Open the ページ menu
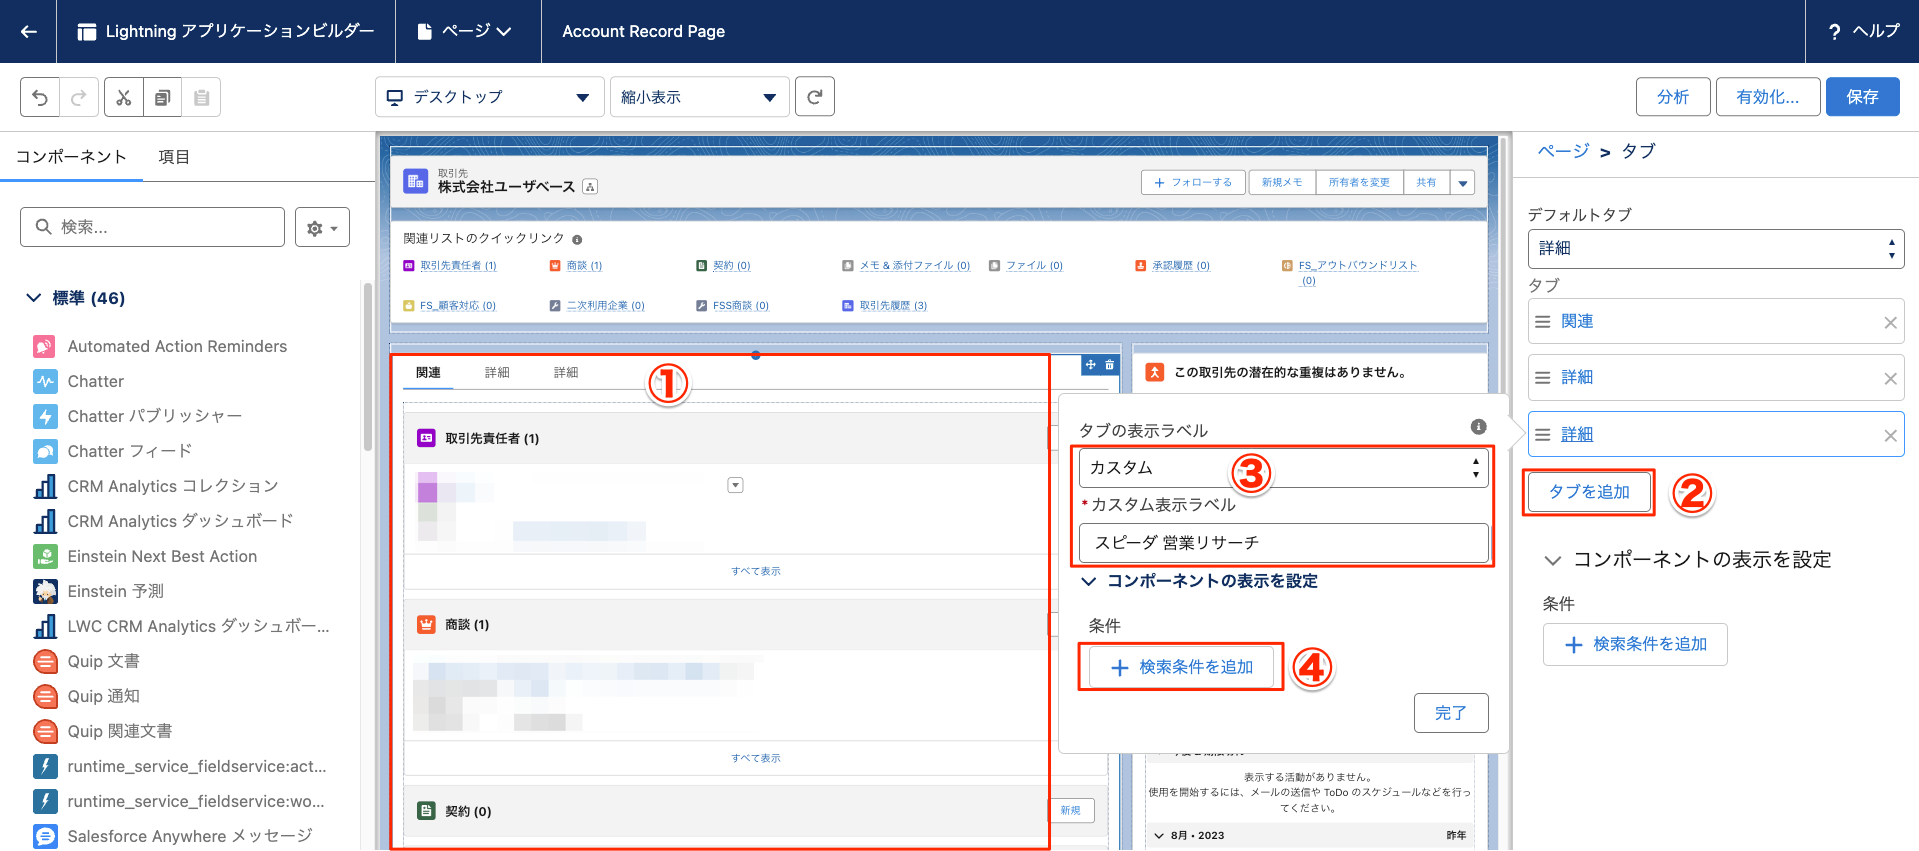The height and width of the screenshot is (851, 1919). (x=465, y=31)
